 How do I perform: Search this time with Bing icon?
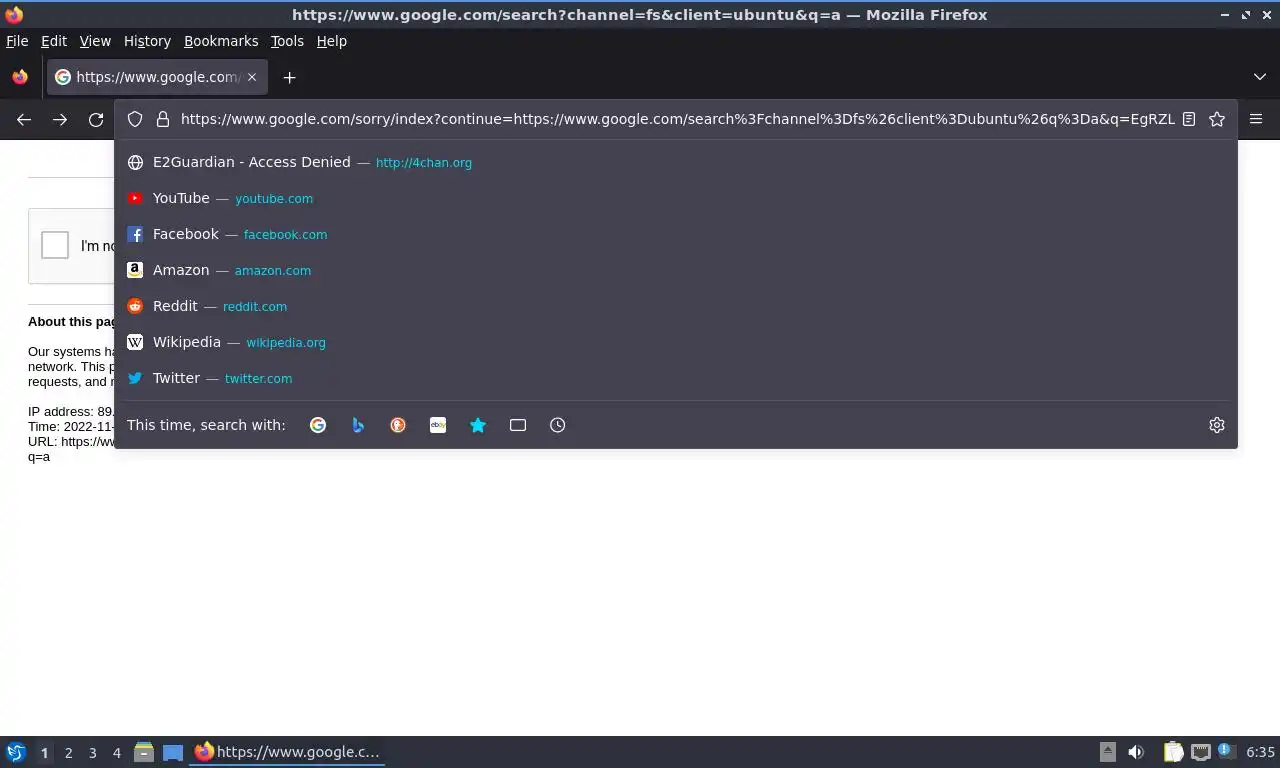[358, 425]
